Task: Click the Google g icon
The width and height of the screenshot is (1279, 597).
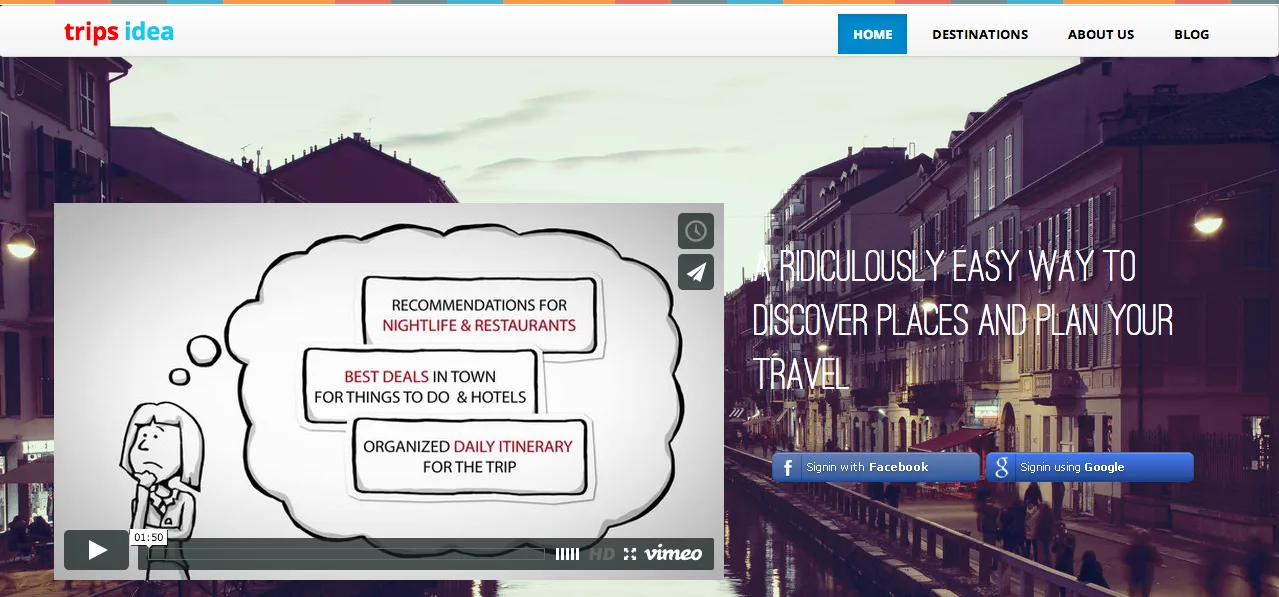Action: pyautogui.click(x=1001, y=467)
